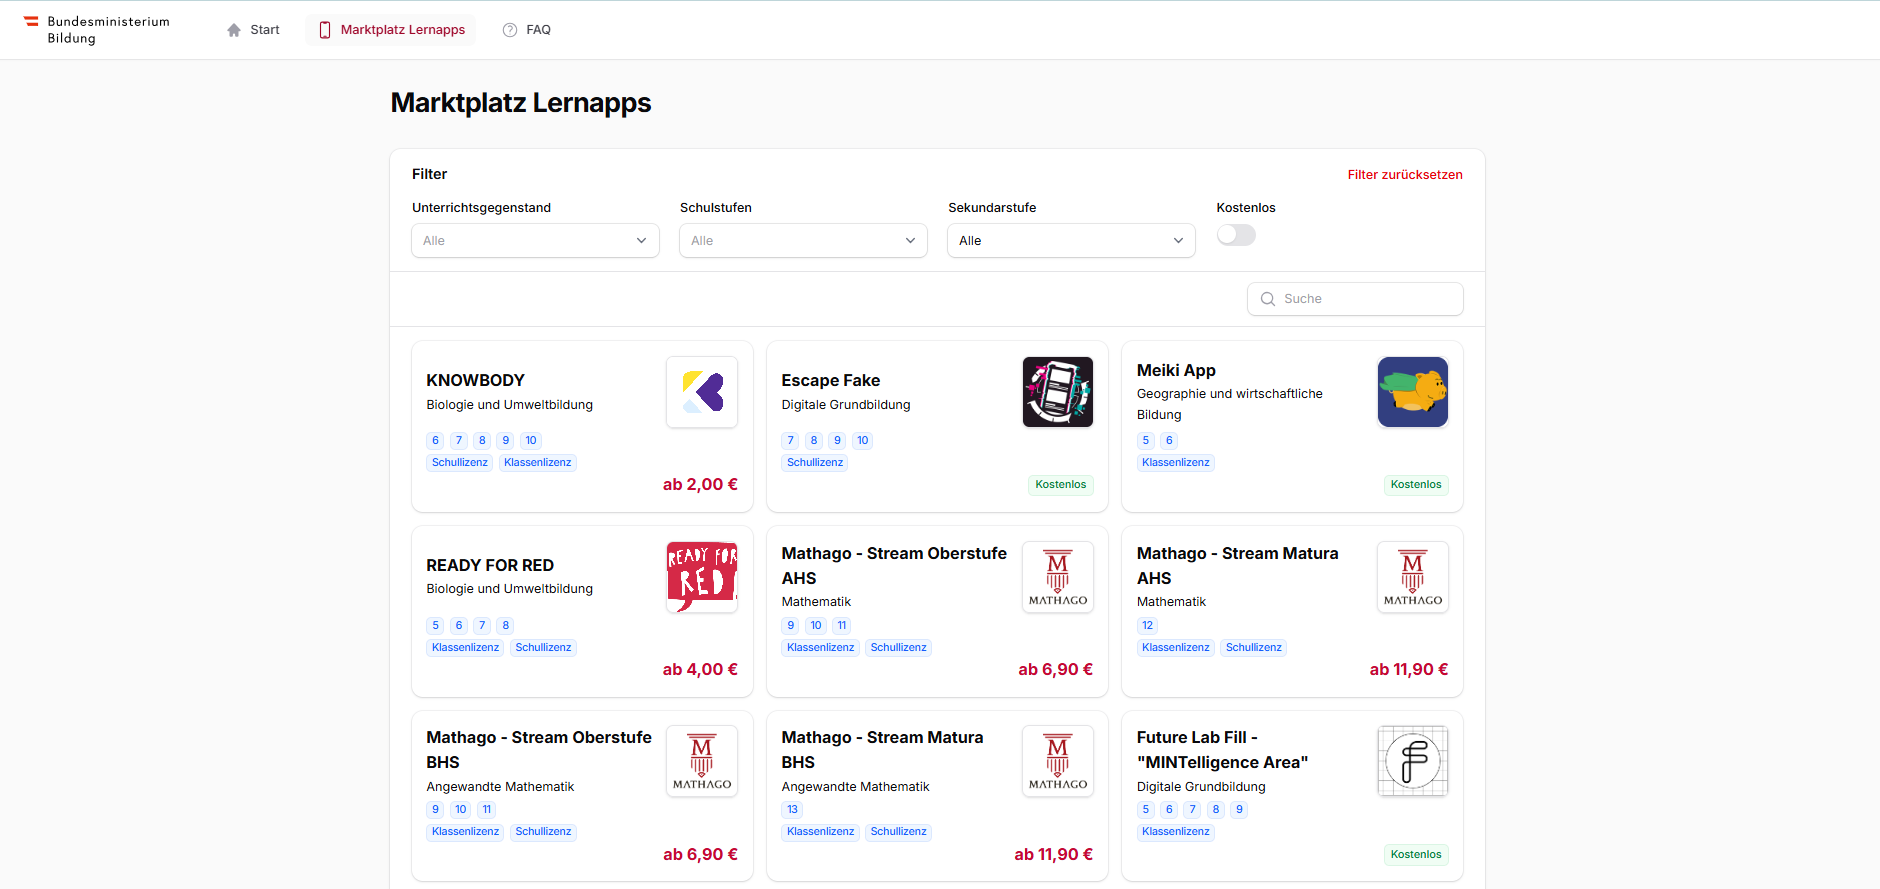Click the Kostenlos badge on Escape Fake

pyautogui.click(x=1060, y=485)
